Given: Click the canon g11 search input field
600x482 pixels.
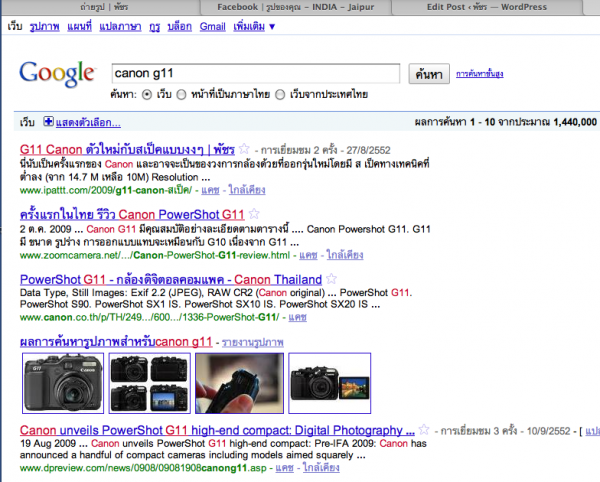Looking at the screenshot, I should click(x=256, y=73).
